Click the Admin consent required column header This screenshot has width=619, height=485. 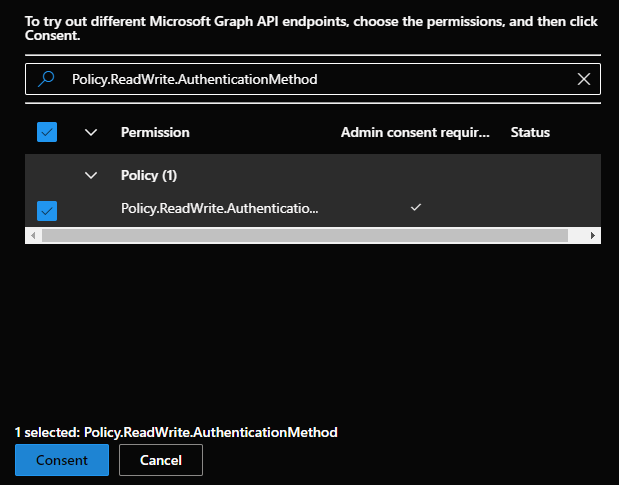coord(416,132)
